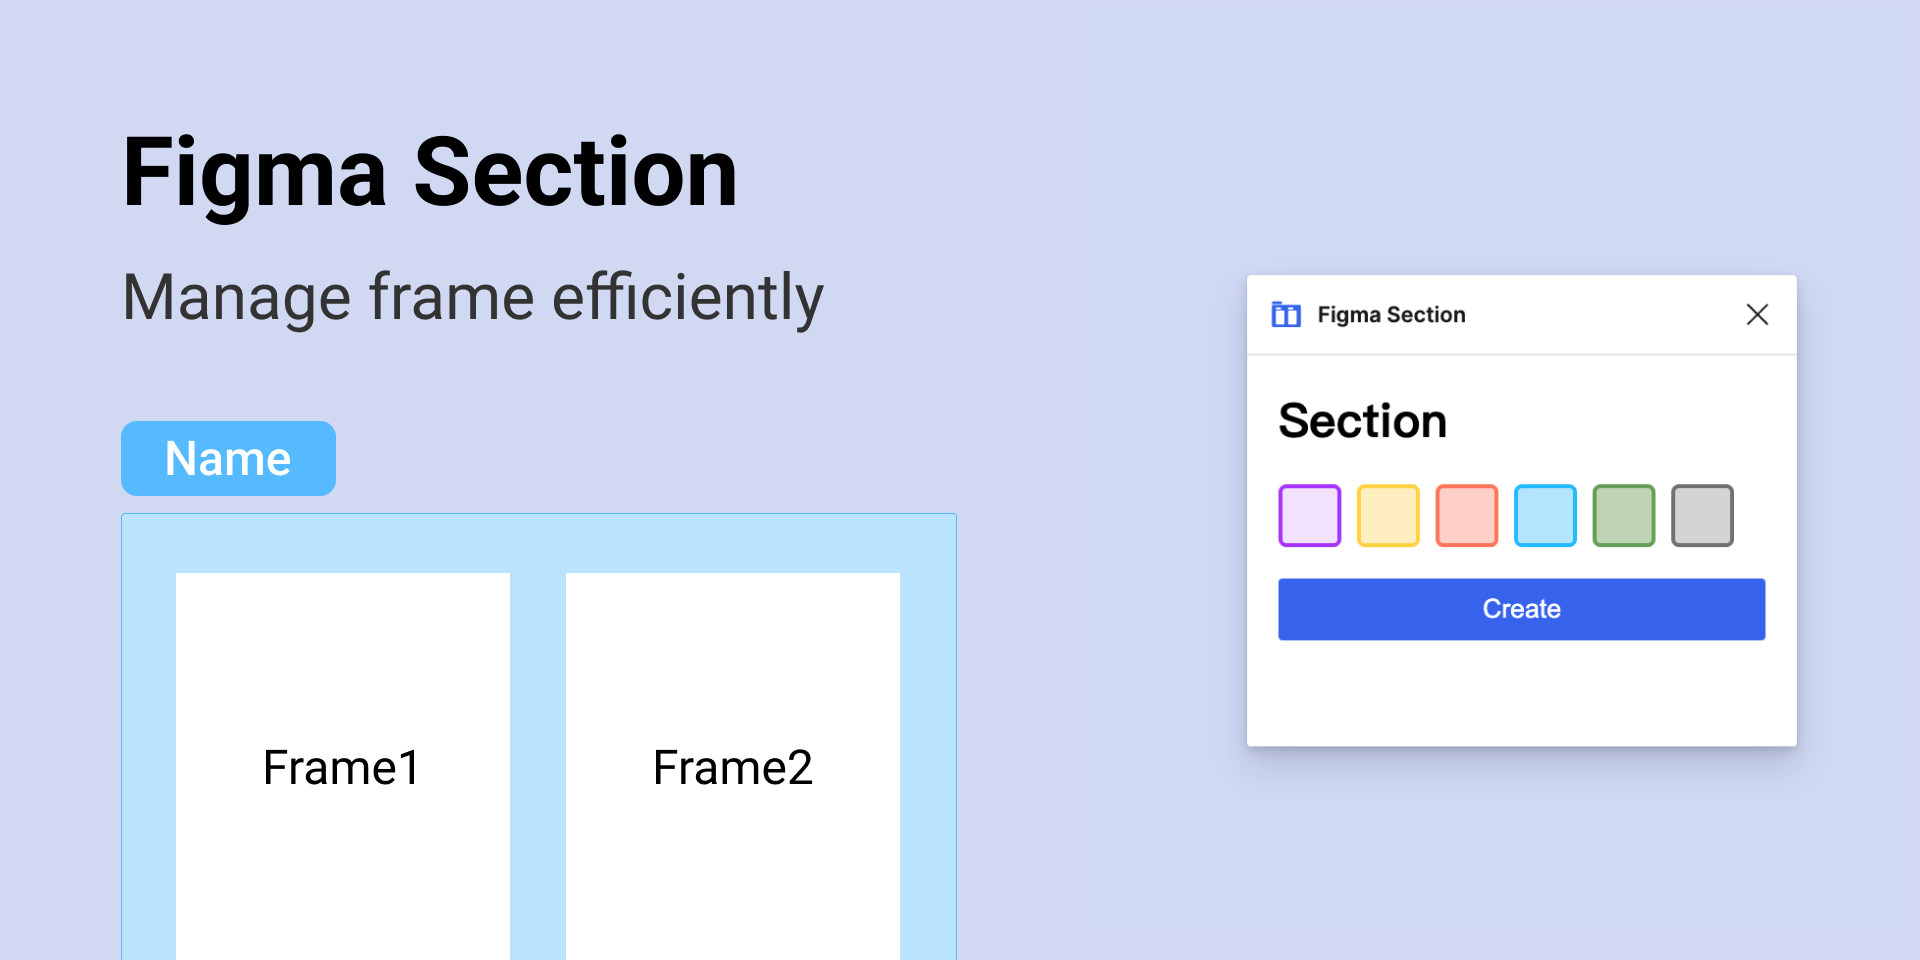Viewport: 1920px width, 960px height.
Task: Click the large Figma Section headline
Action: pos(430,173)
